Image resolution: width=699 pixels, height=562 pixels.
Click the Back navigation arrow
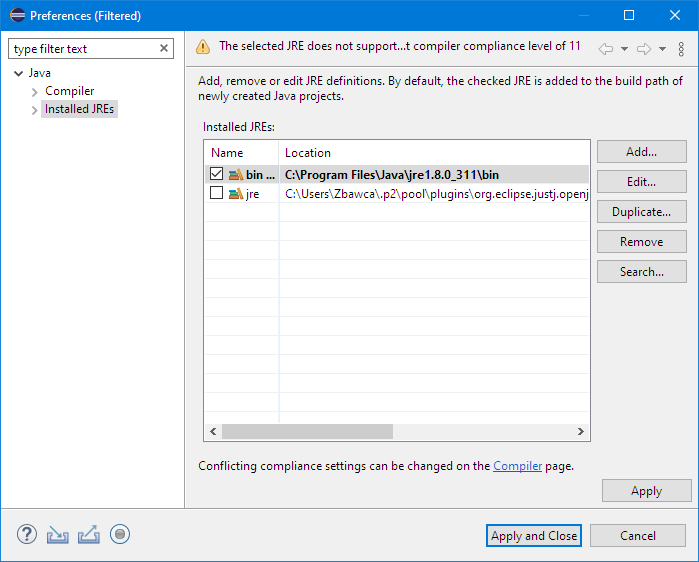[605, 48]
